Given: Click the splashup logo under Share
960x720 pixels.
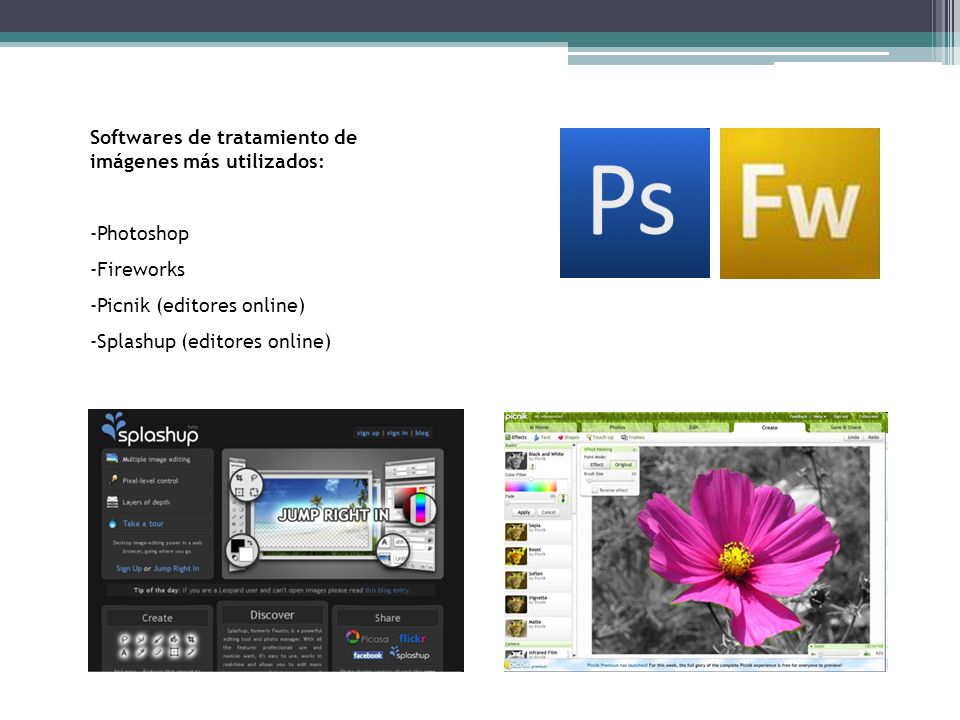Looking at the screenshot, I should click(410, 653).
